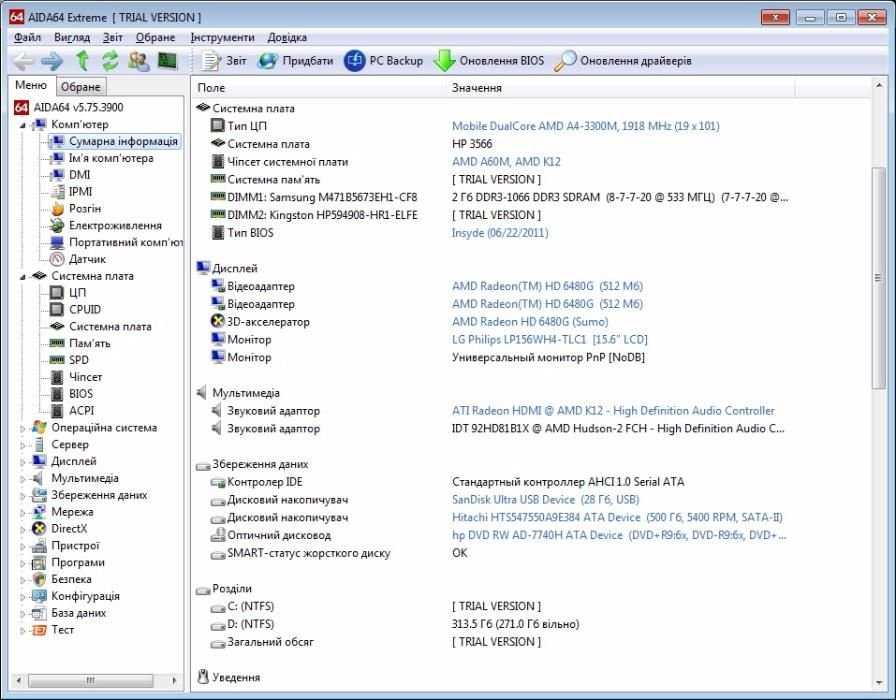
Task: Click the Датчик sensor icon
Action: pyautogui.click(x=57, y=259)
